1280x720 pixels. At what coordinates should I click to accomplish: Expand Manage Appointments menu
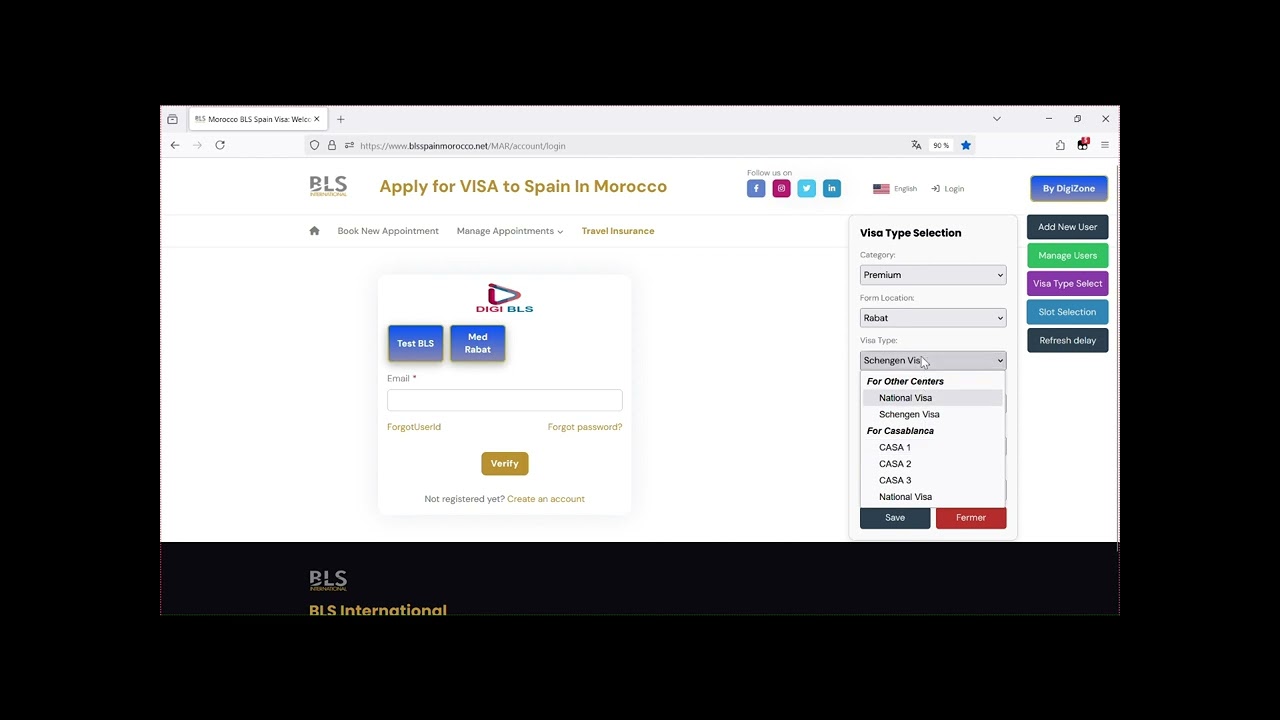pyautogui.click(x=509, y=231)
